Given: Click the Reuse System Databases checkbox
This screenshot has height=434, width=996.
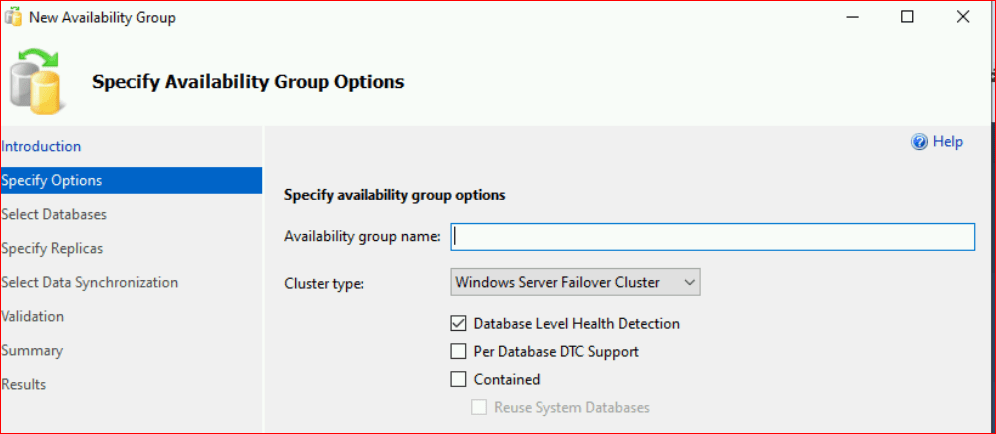Looking at the screenshot, I should 479,408.
